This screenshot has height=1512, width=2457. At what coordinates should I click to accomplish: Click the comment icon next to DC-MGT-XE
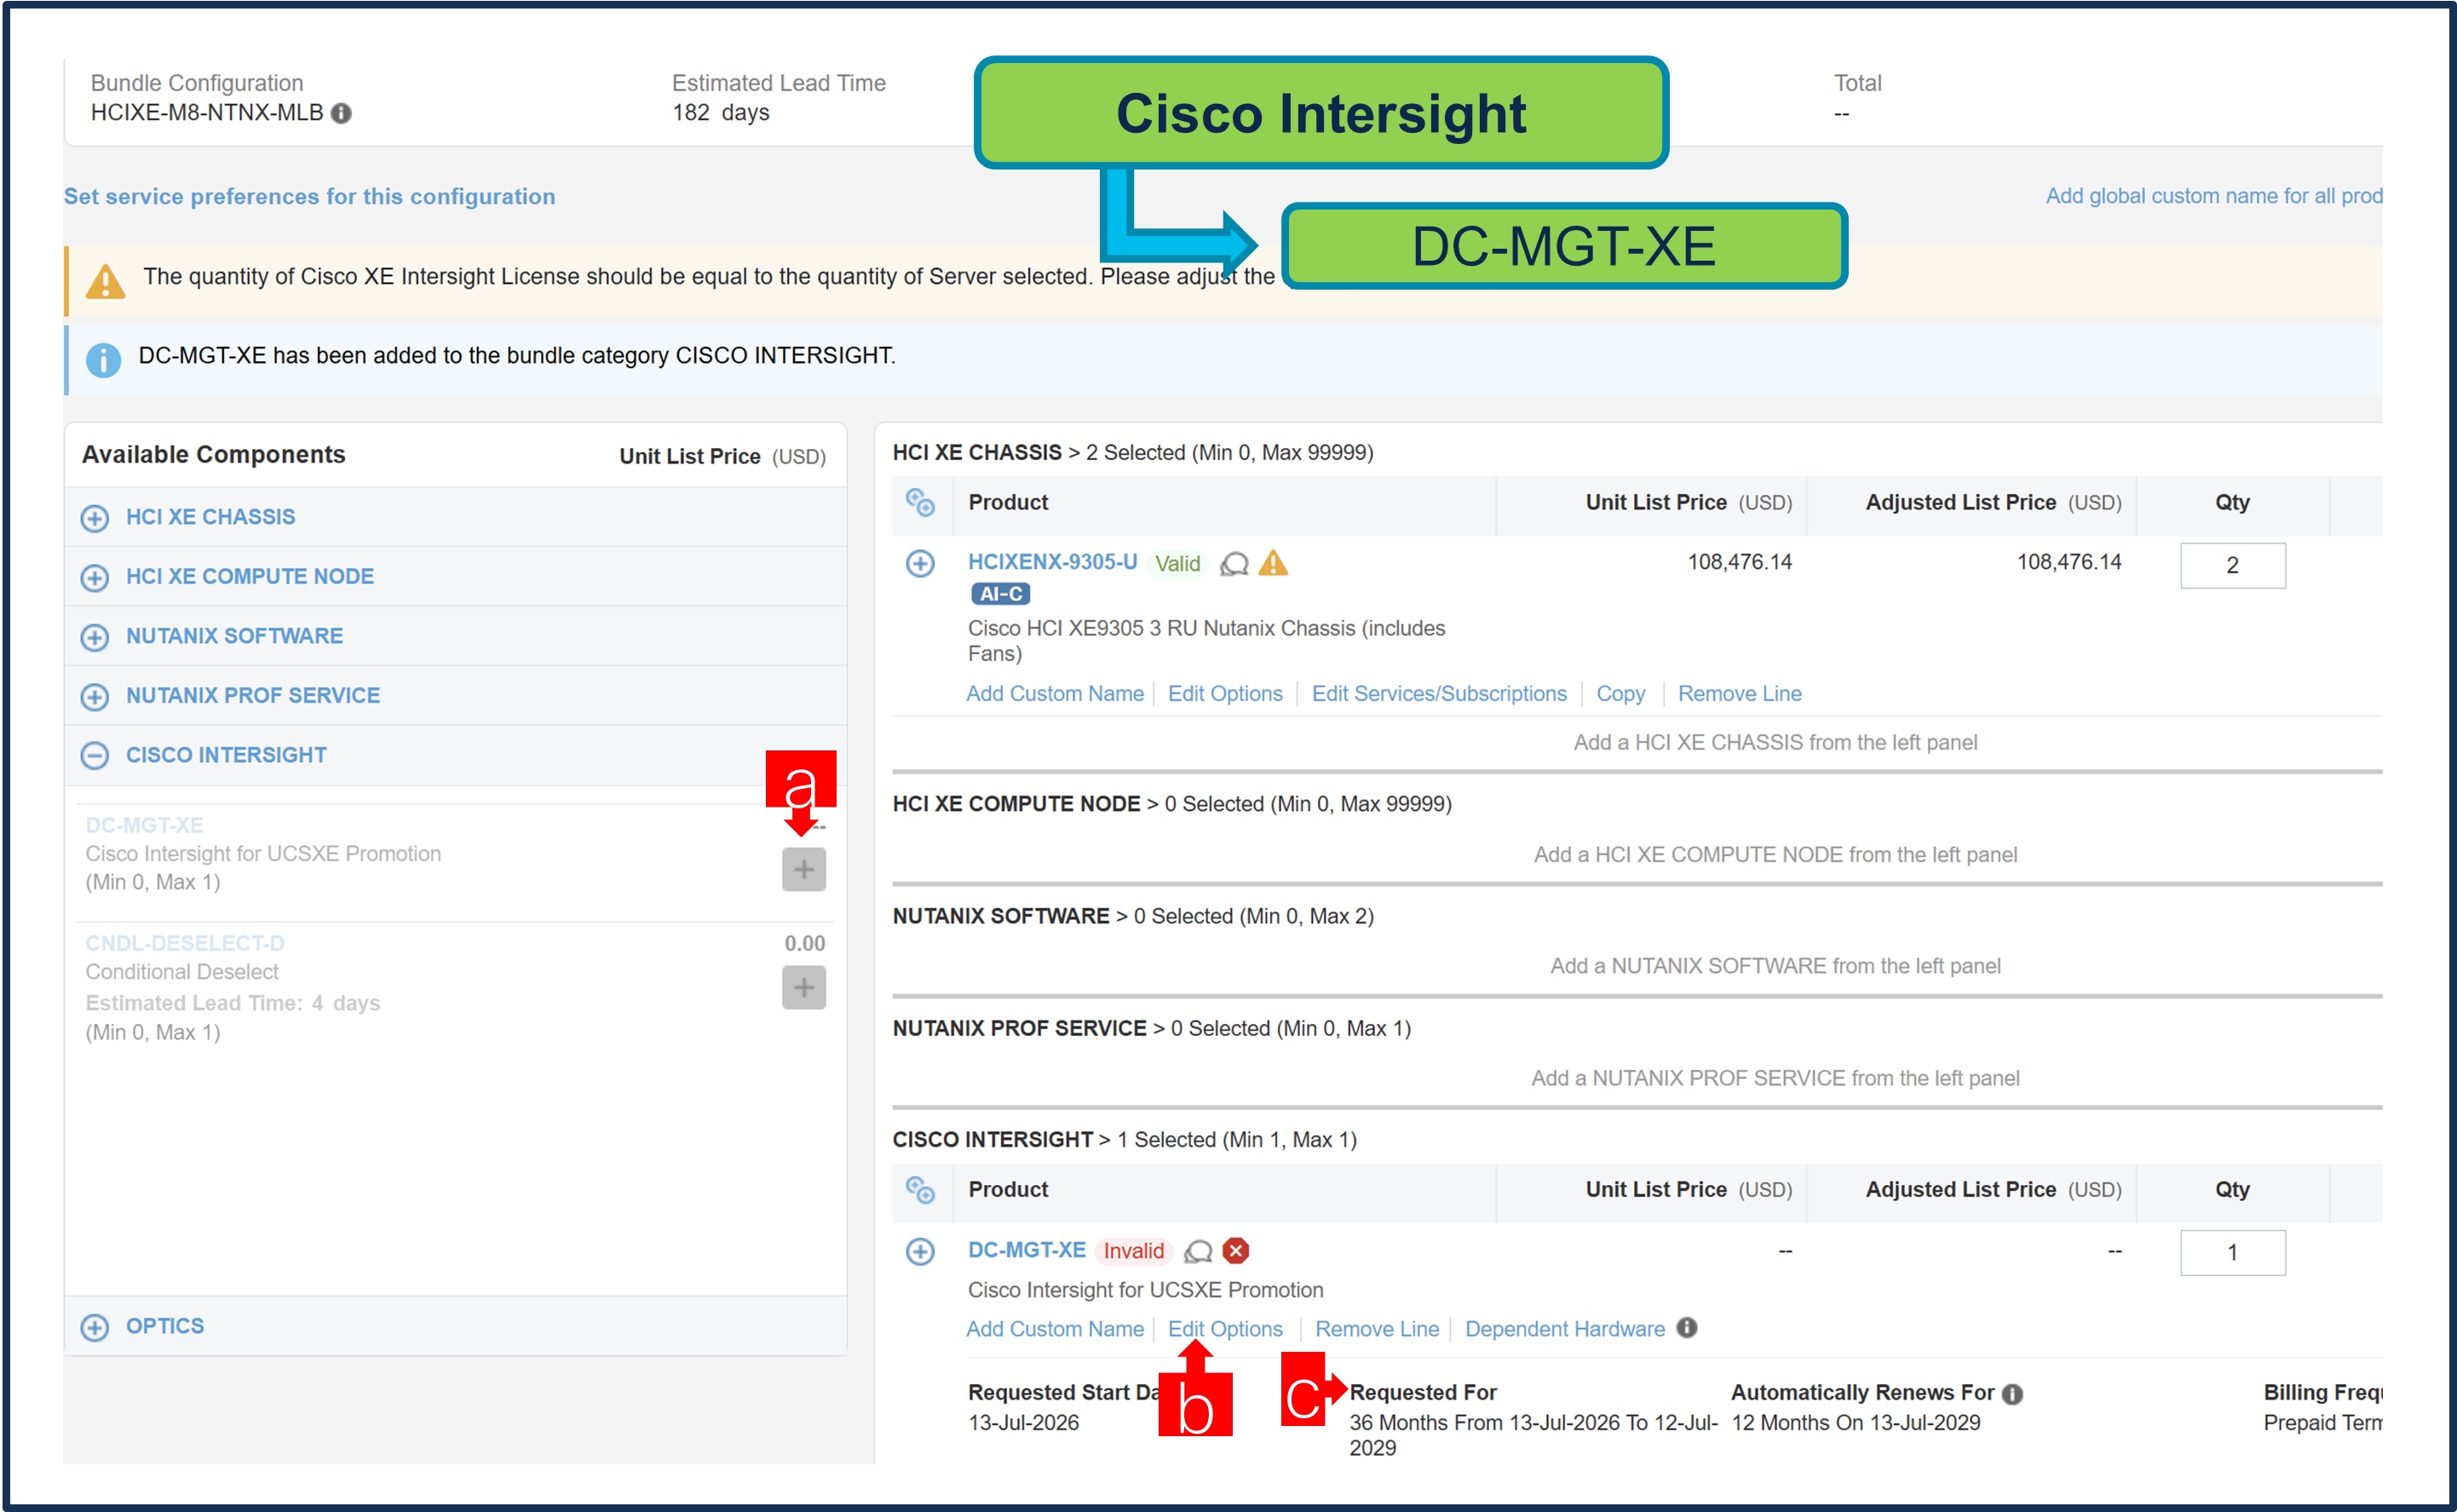click(x=1198, y=1252)
